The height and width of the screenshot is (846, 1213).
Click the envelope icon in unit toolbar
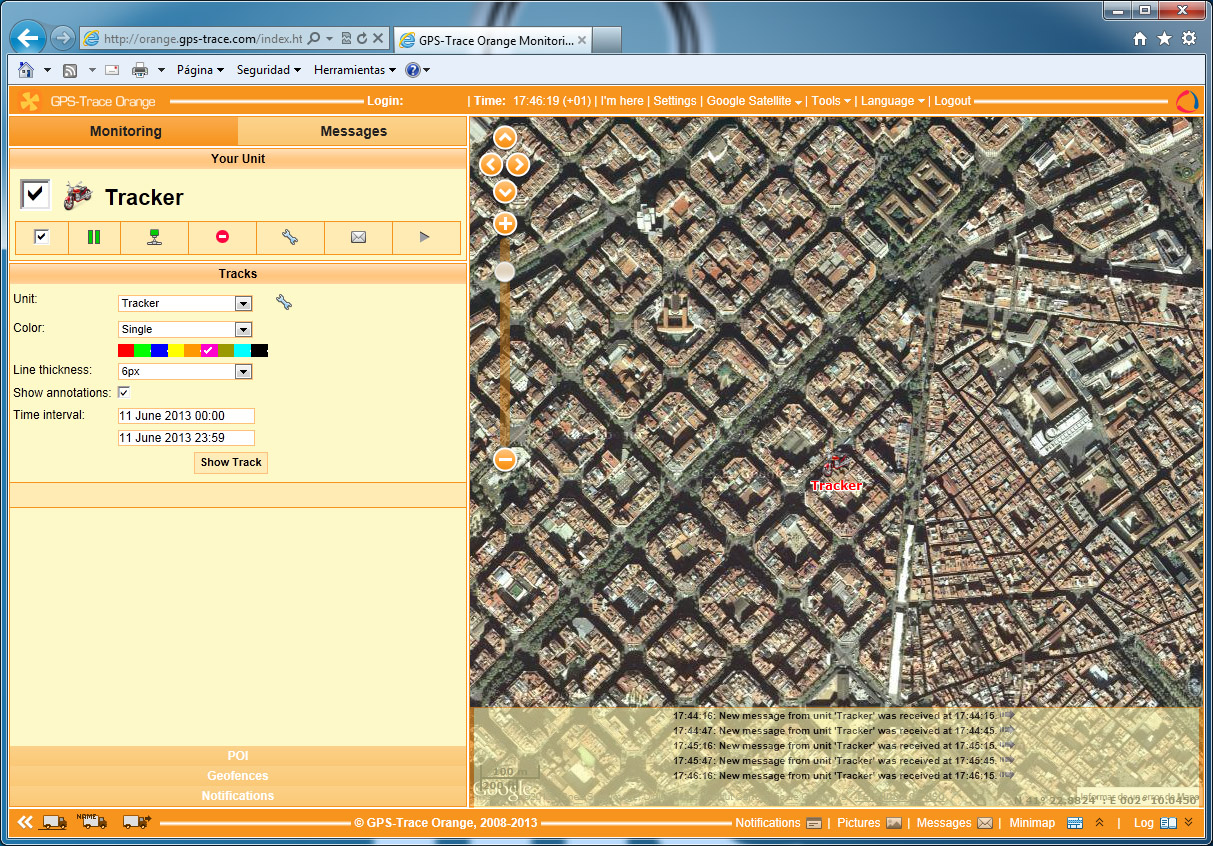click(x=358, y=237)
